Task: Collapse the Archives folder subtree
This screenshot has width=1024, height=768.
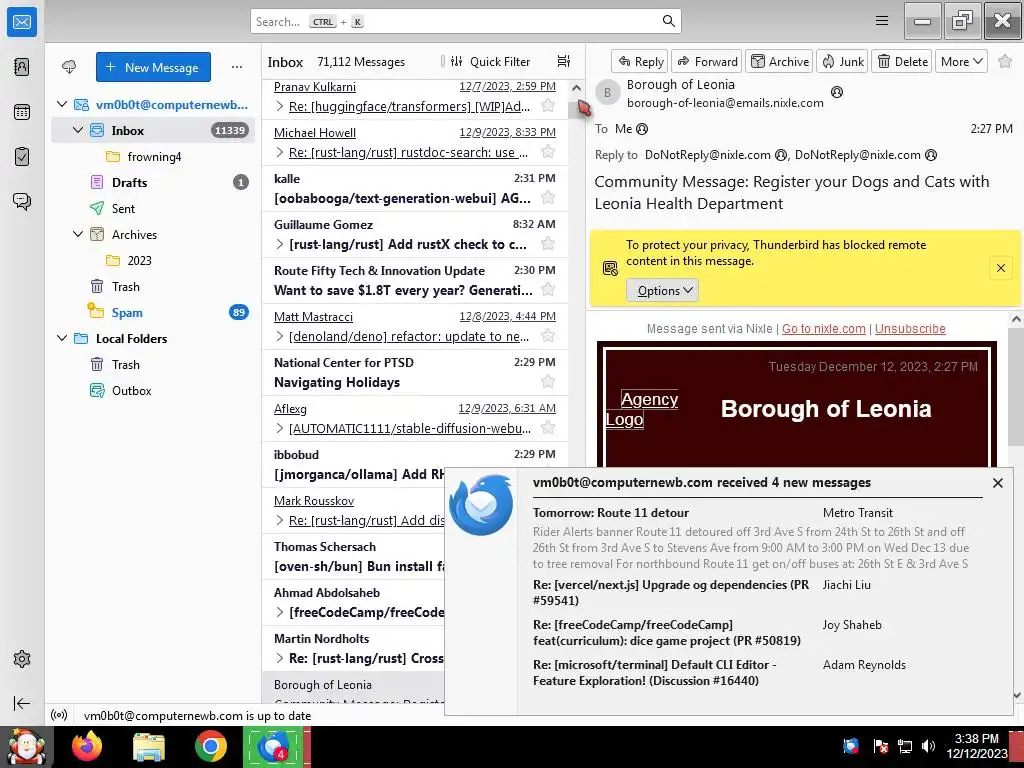Action: pos(78,234)
